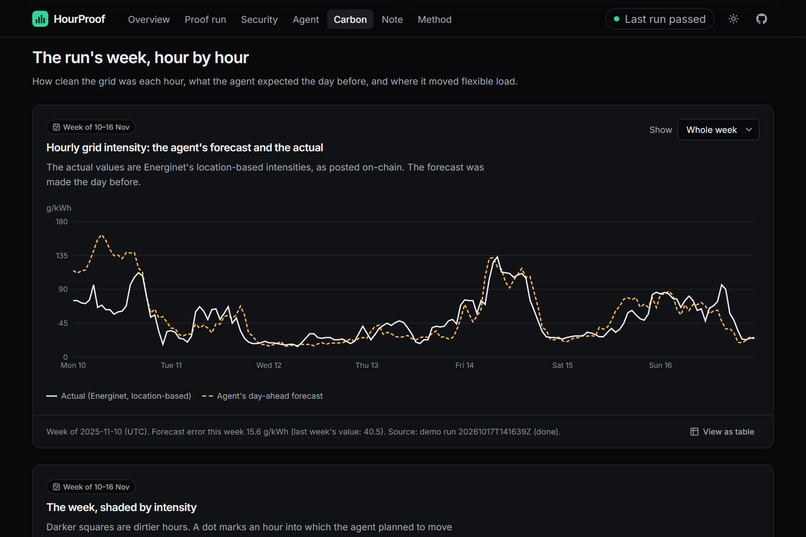The height and width of the screenshot is (537, 806).
Task: Click the Thu 13 axis label
Action: coord(367,365)
